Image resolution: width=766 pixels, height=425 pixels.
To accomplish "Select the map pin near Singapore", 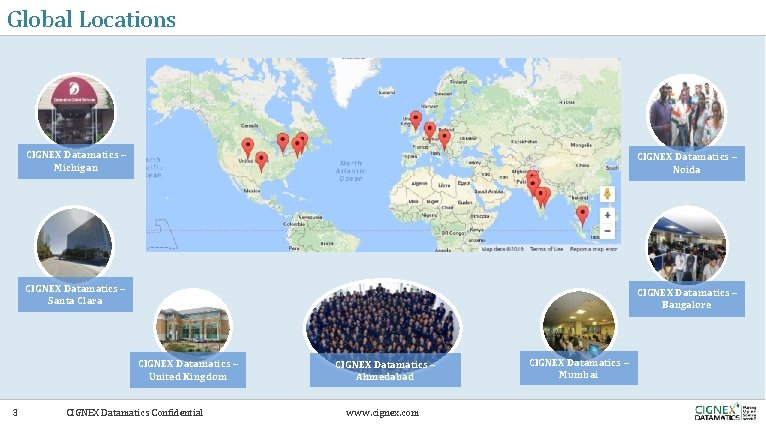I will [x=582, y=215].
